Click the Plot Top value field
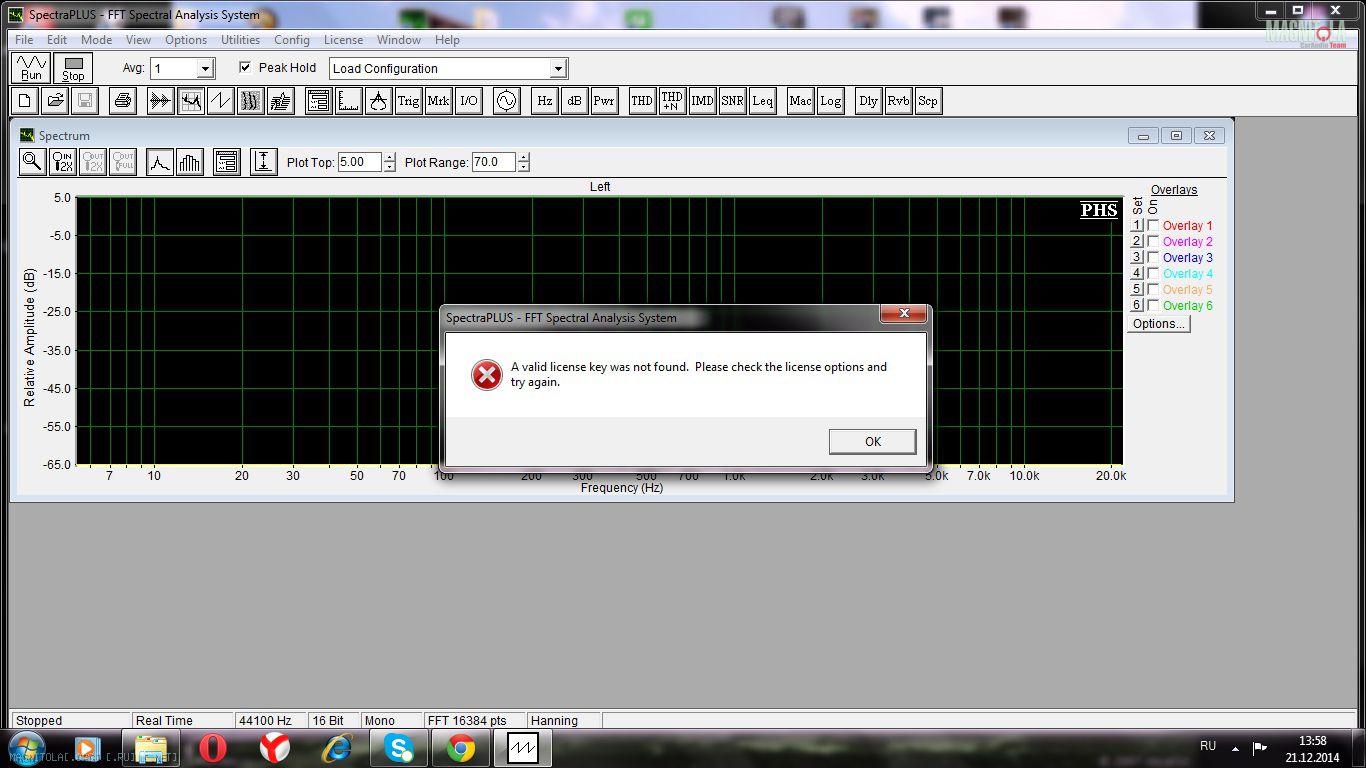Viewport: 1366px width, 768px height. 359,162
